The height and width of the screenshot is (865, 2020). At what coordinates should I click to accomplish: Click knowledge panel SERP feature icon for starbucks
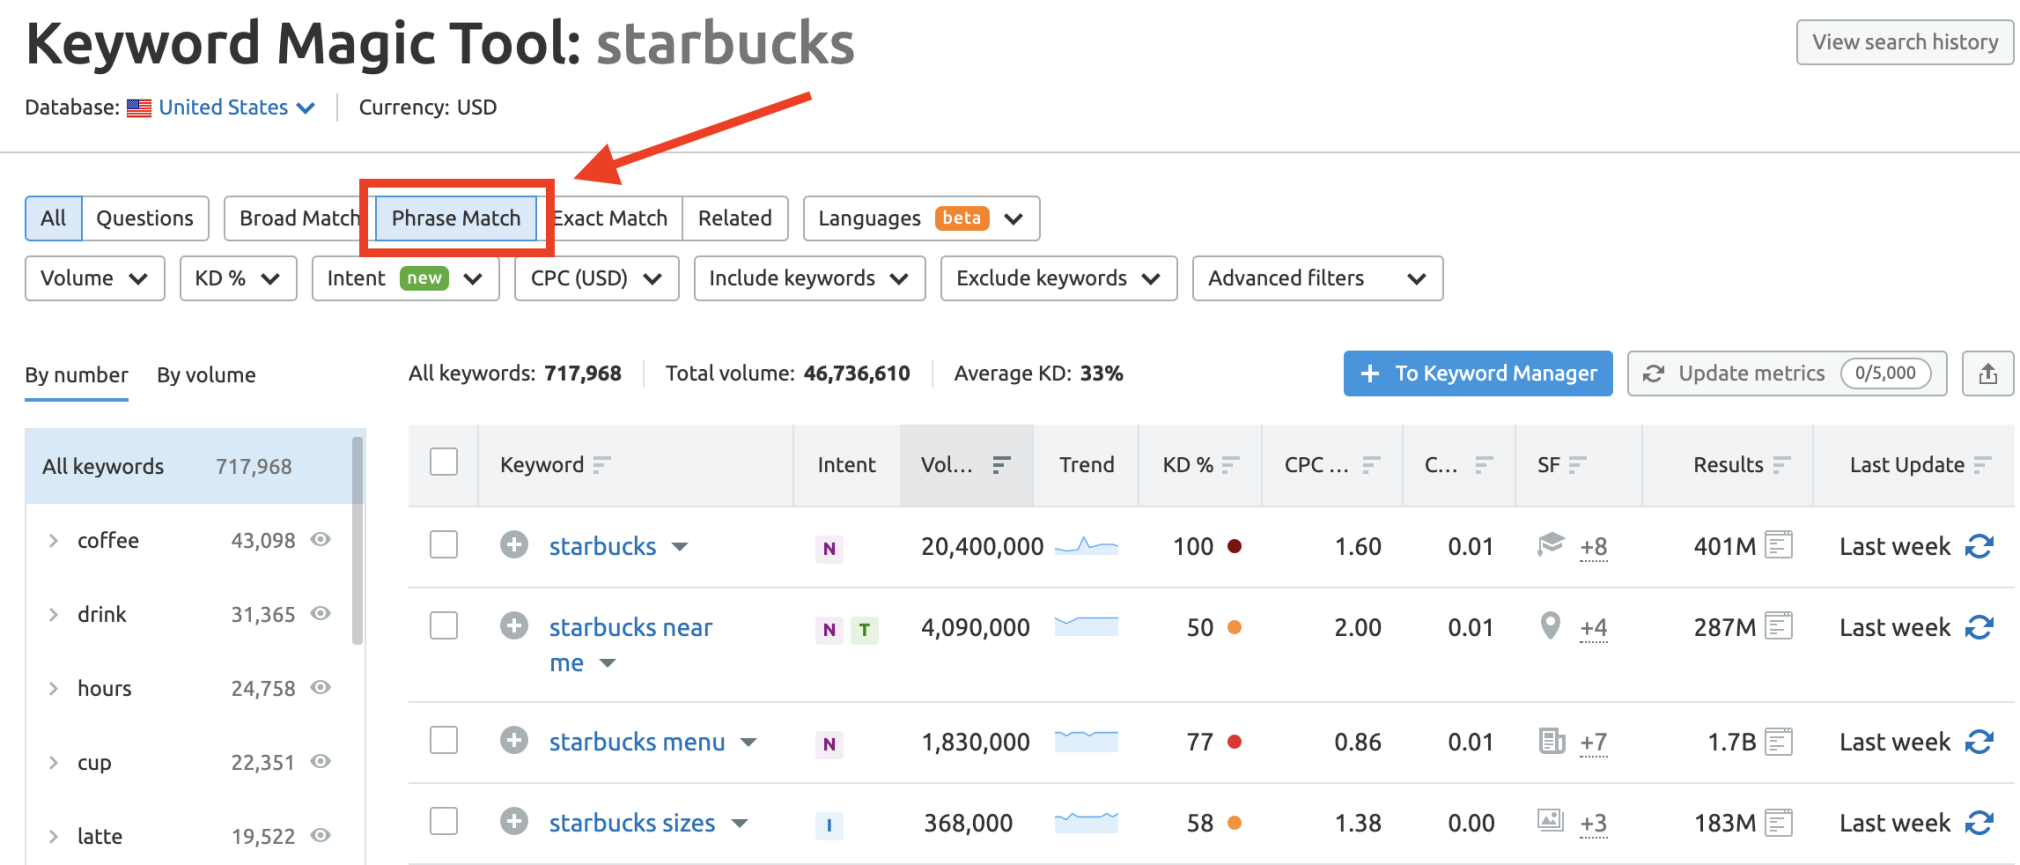coord(1551,544)
